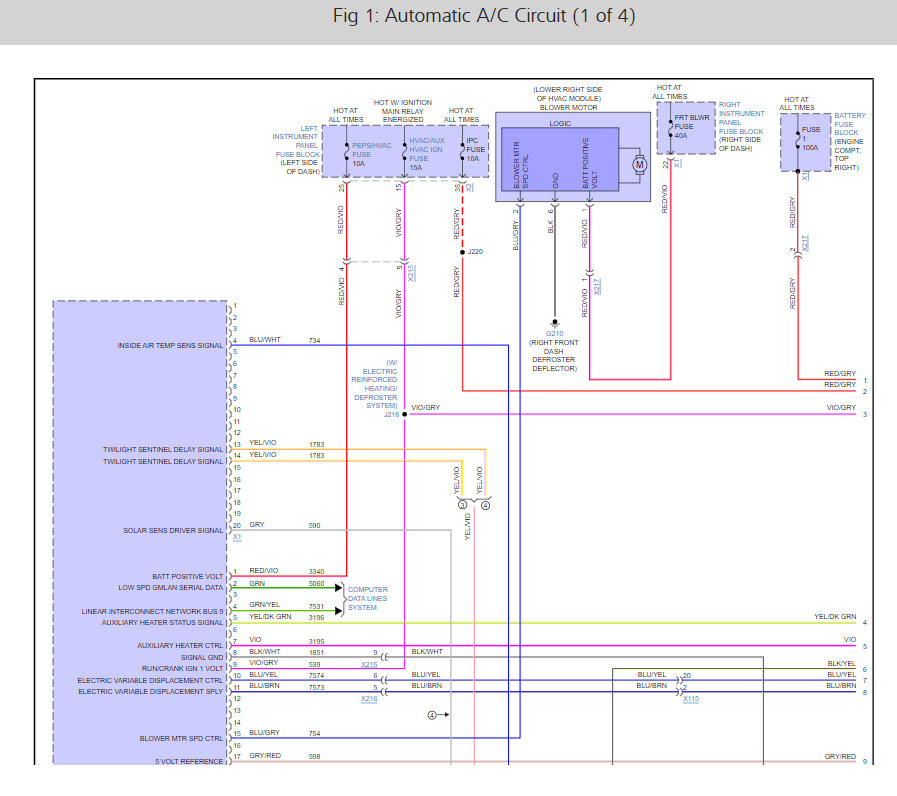Select ELECTRIC VARIABLE DISPLACEMENT CTRL label

[150, 681]
